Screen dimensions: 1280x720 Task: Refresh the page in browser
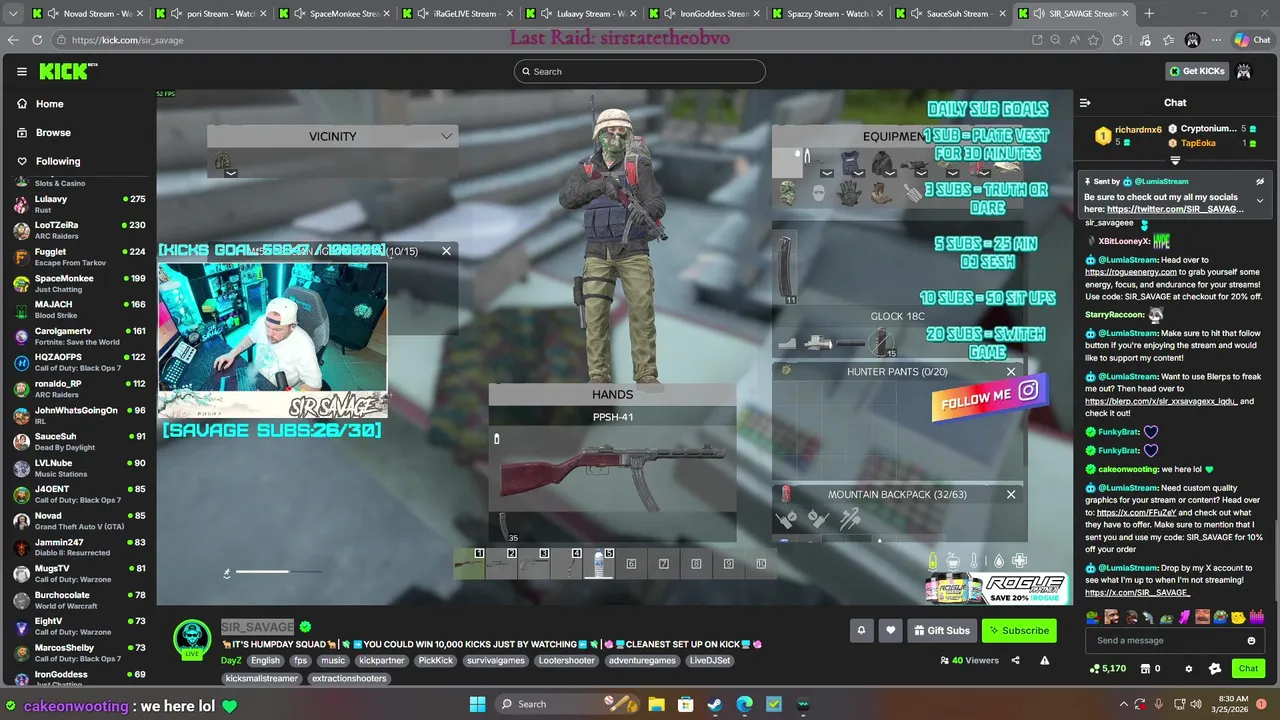(x=37, y=40)
